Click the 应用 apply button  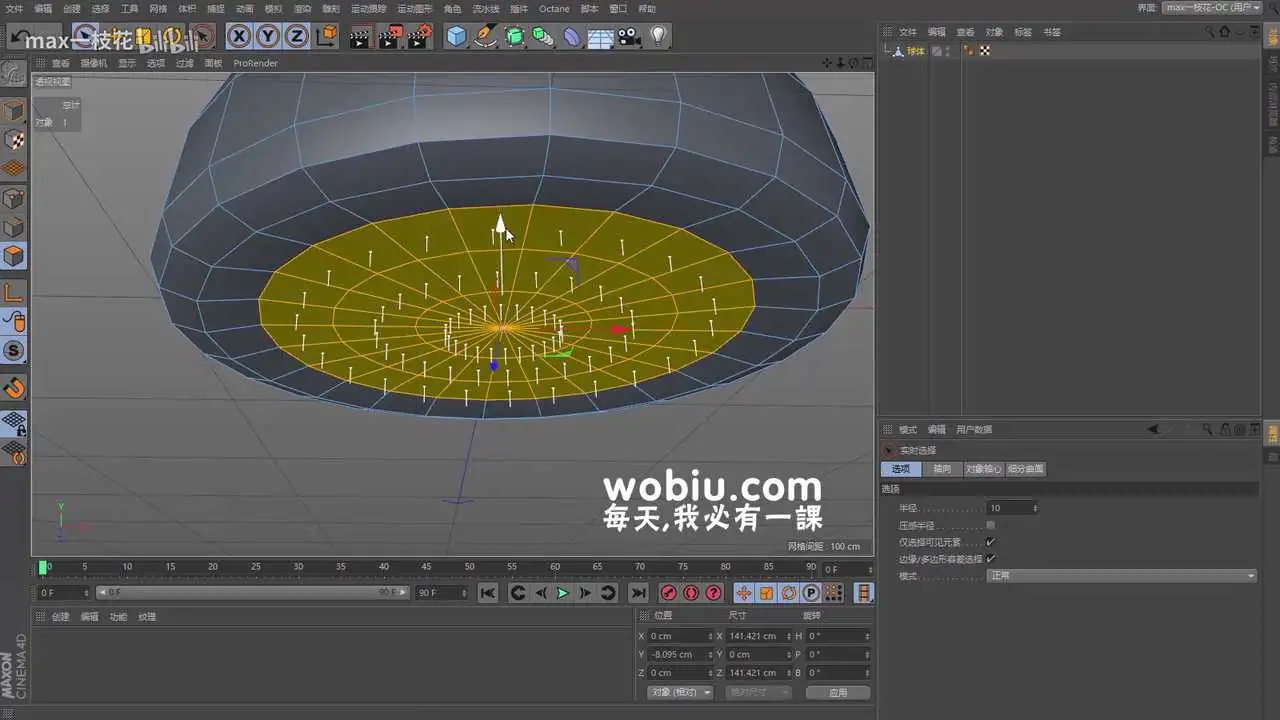838,692
